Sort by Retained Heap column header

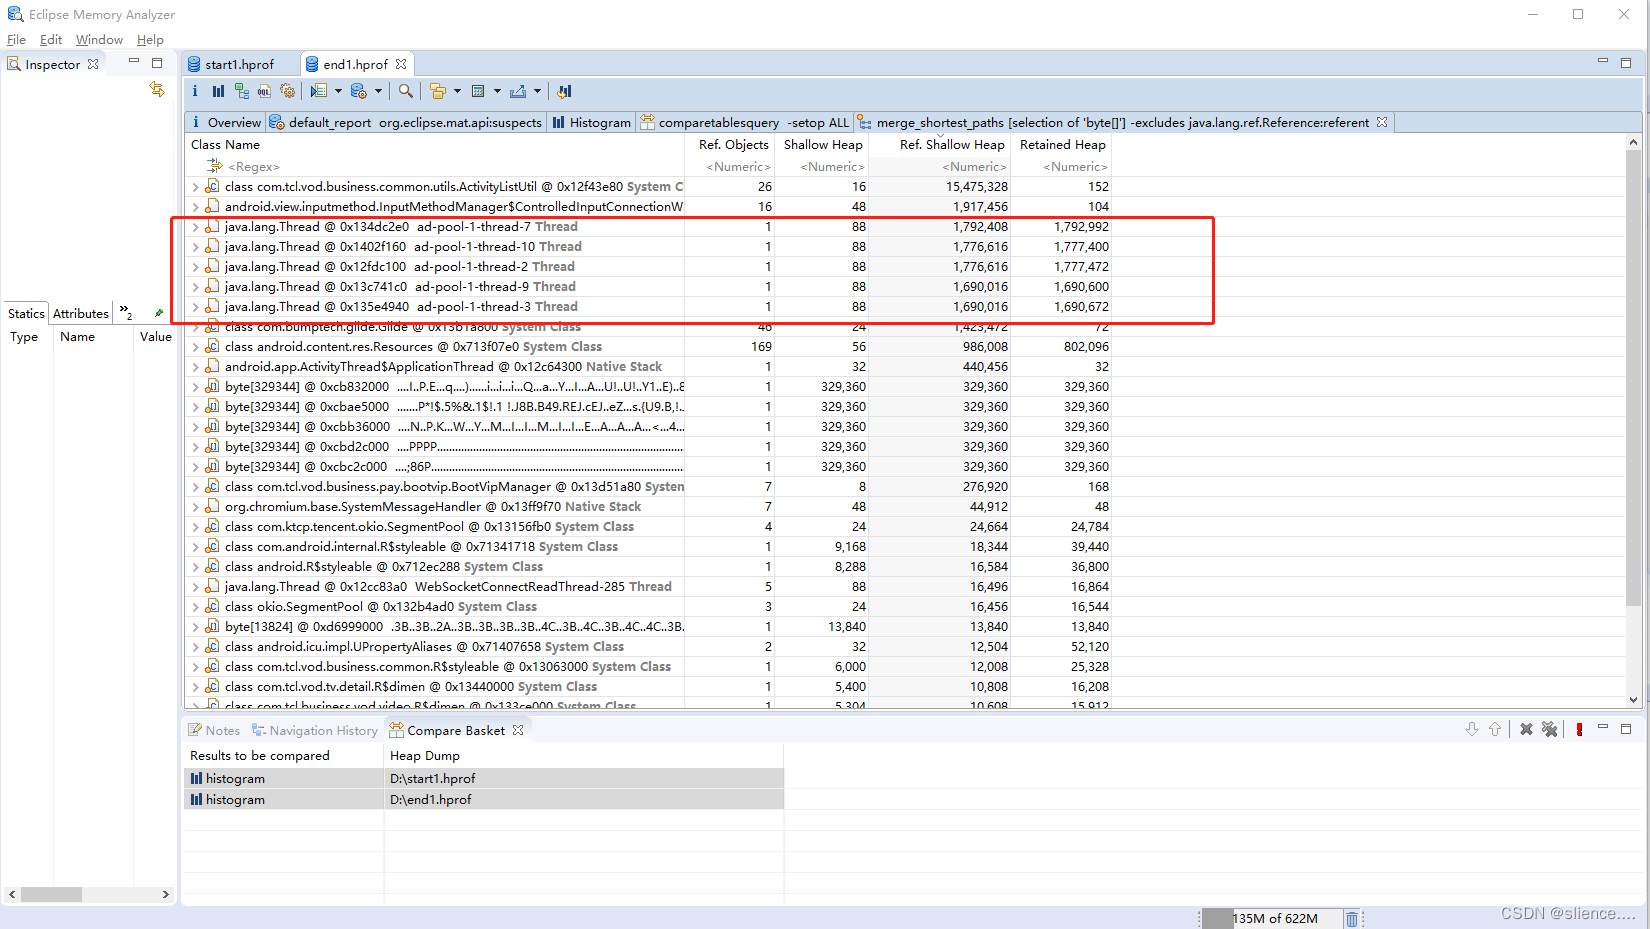1062,145
